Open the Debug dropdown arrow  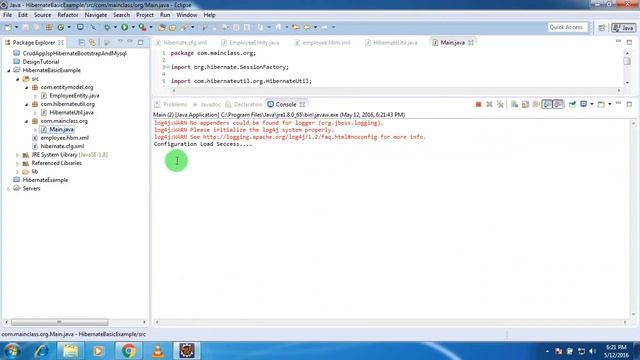(x=116, y=27)
